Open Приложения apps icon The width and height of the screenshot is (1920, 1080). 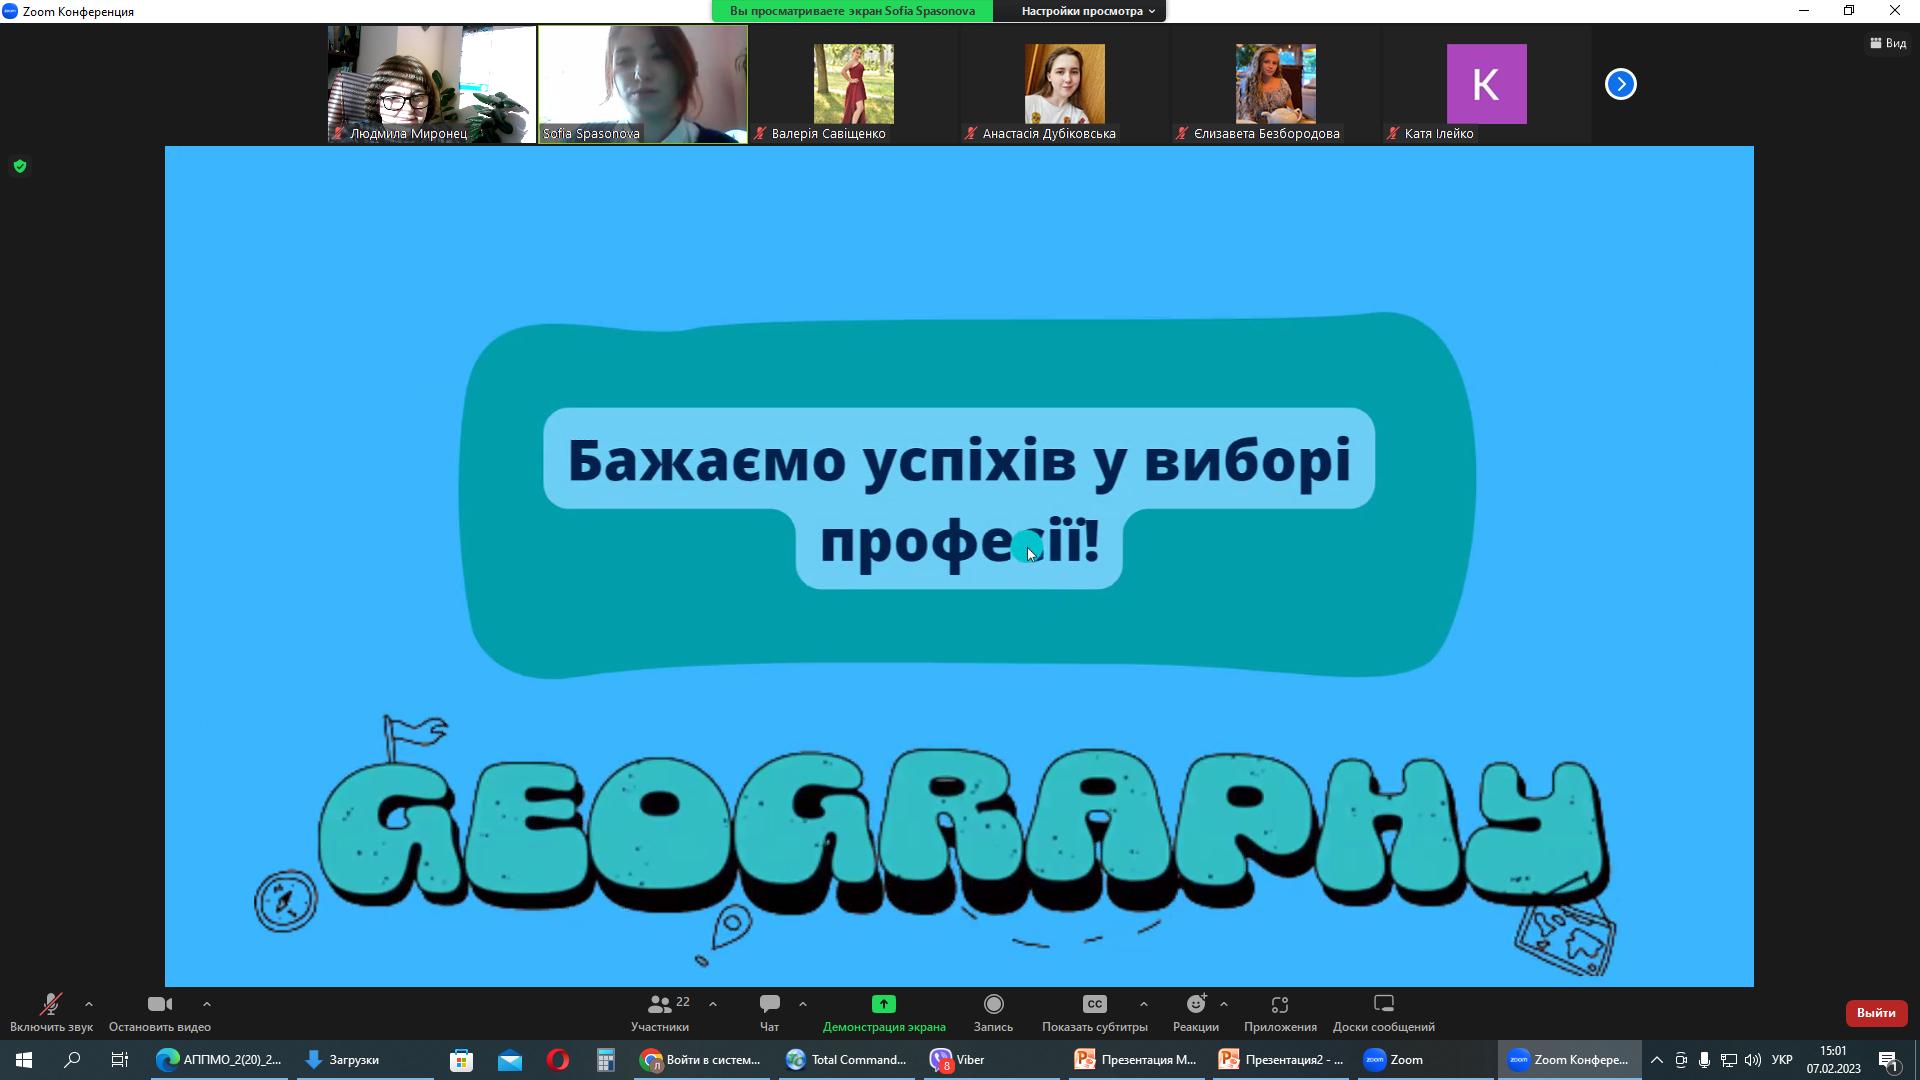(x=1280, y=1004)
